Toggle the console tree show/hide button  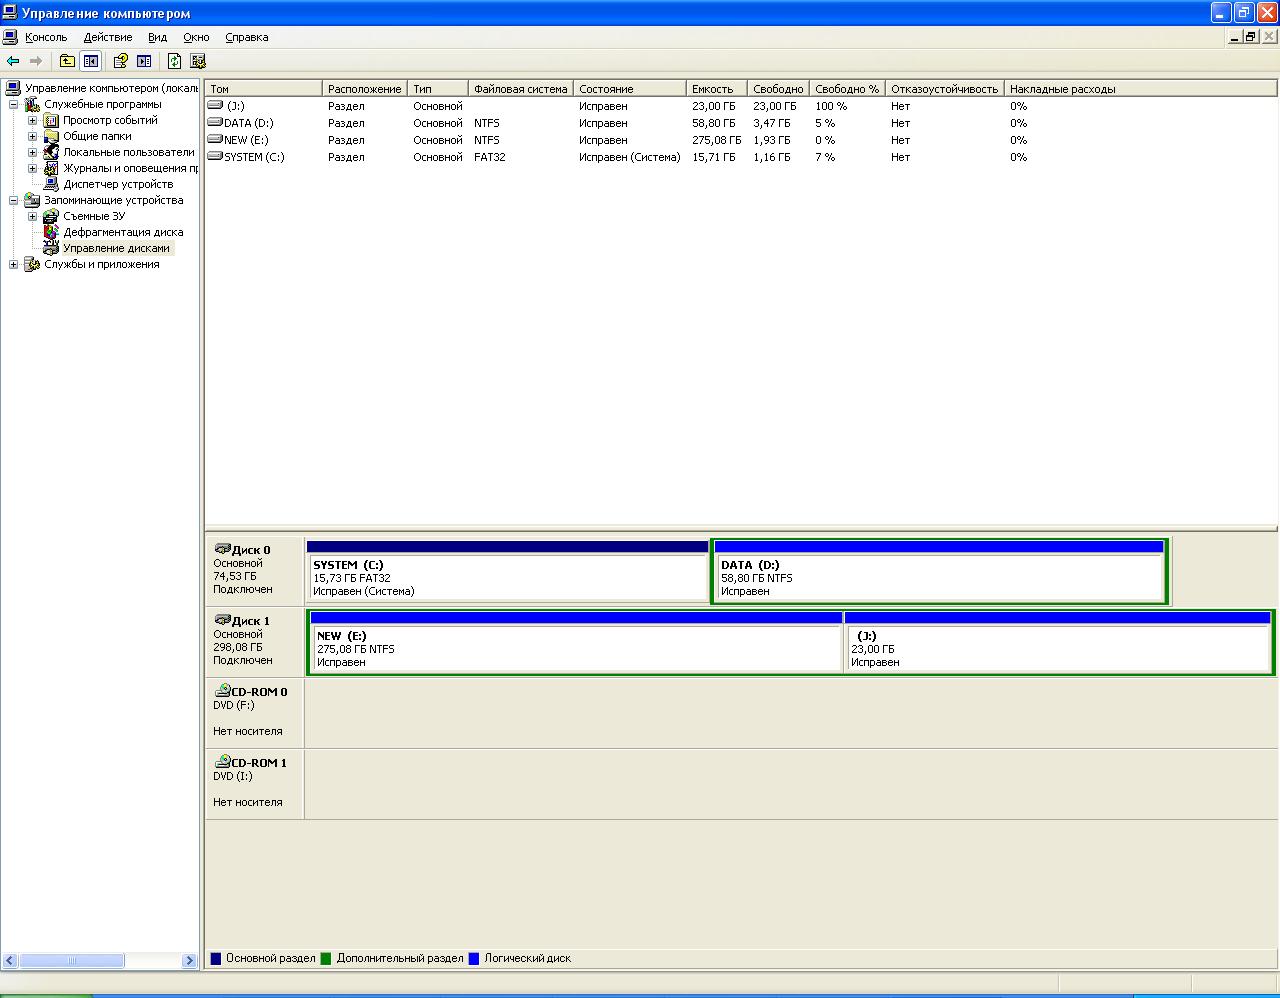[x=91, y=61]
